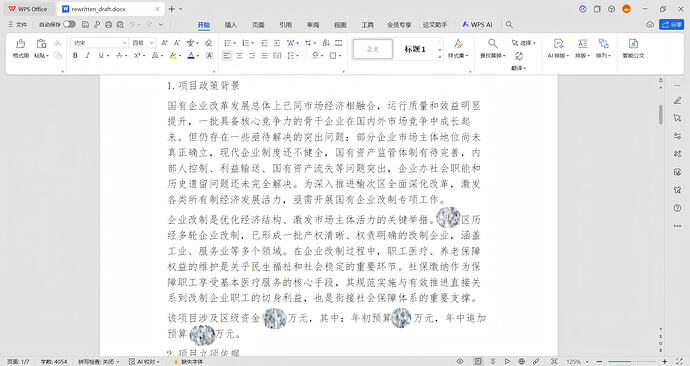The height and width of the screenshot is (366, 690).
Task: Select the 正文 style thumbnail
Action: click(373, 49)
